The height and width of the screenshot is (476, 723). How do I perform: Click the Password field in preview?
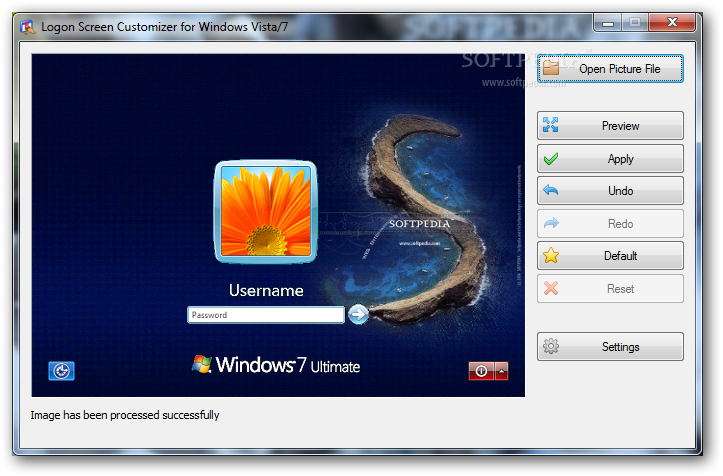pos(266,315)
